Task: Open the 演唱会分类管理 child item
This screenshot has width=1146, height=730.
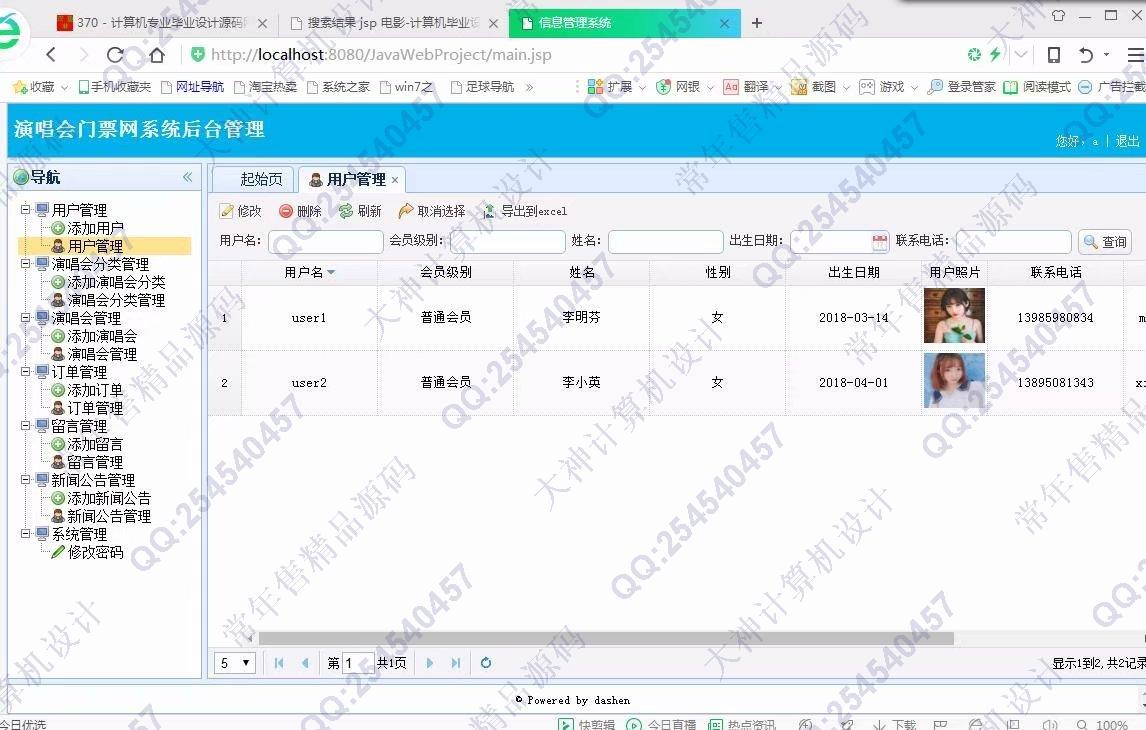Action: click(x=115, y=300)
